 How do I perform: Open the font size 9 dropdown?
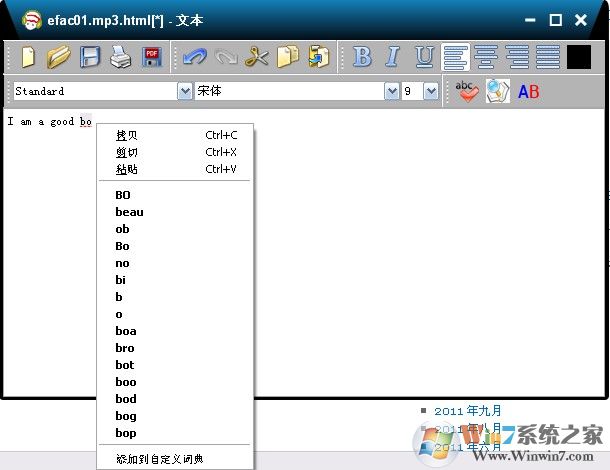pyautogui.click(x=431, y=91)
